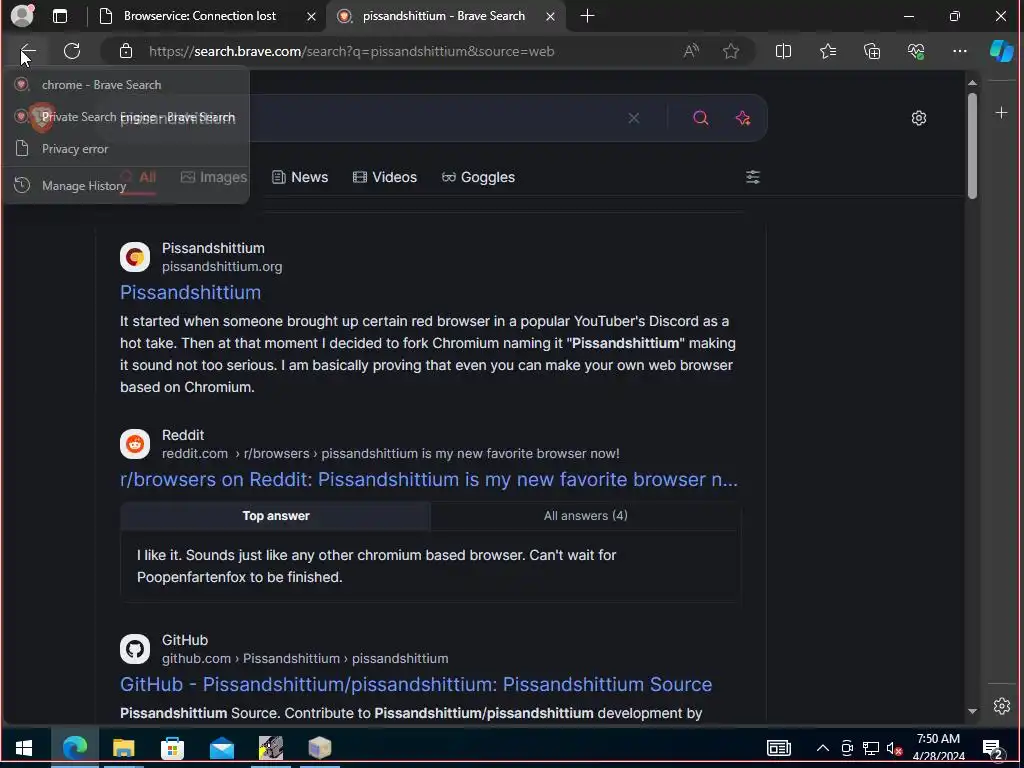The image size is (1024, 768).
Task: Open Brave Search settings gear
Action: pos(919,118)
